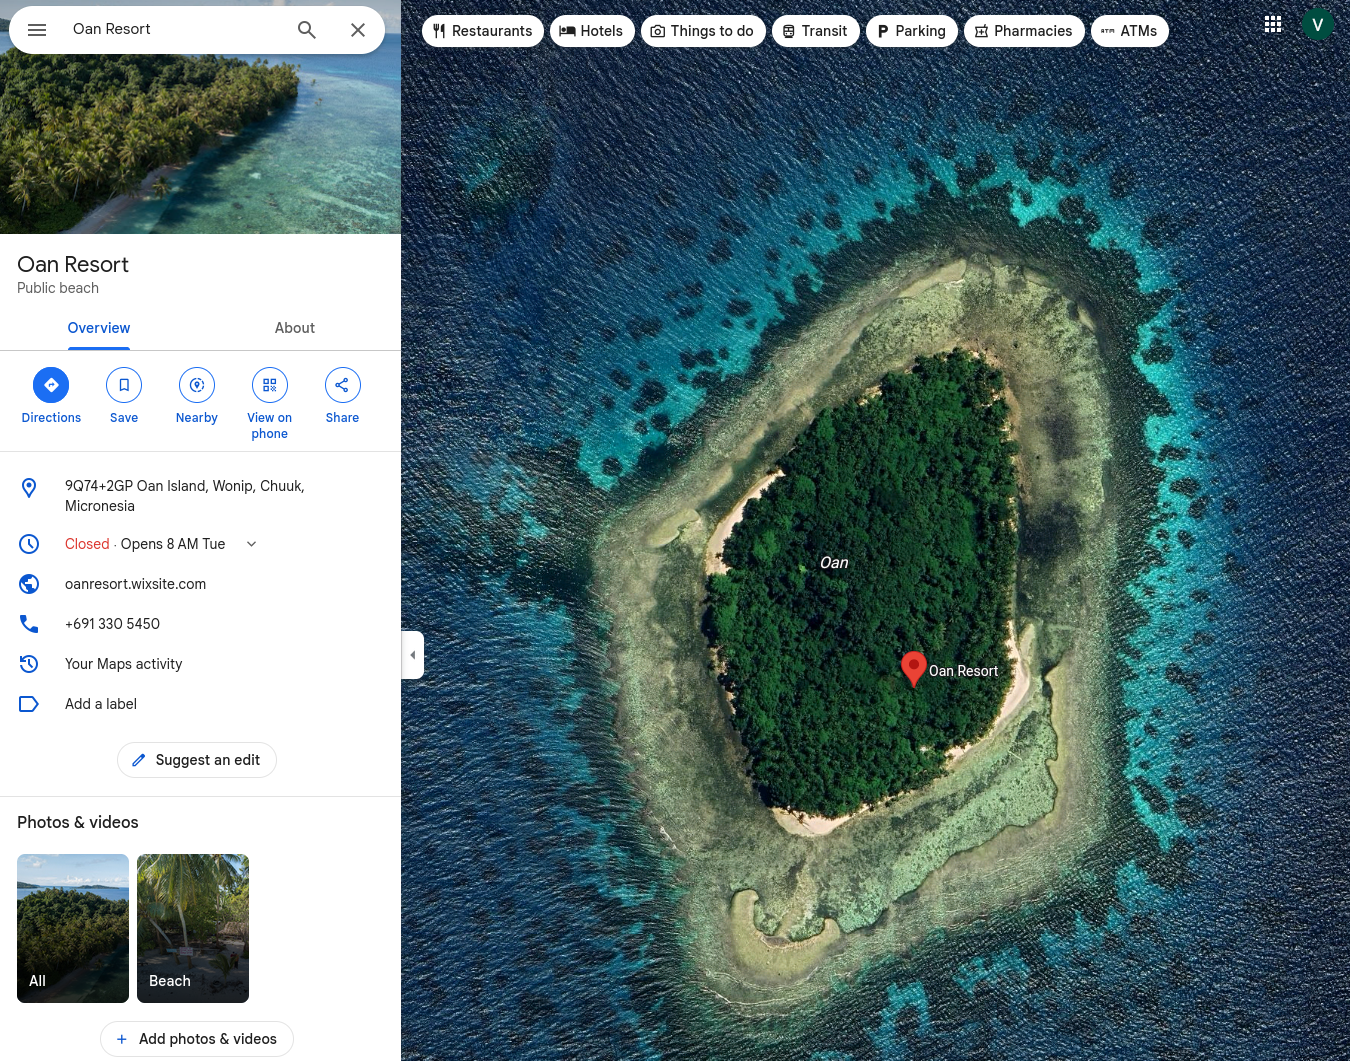Open the All photos thumbnail
The width and height of the screenshot is (1350, 1061).
(x=73, y=928)
